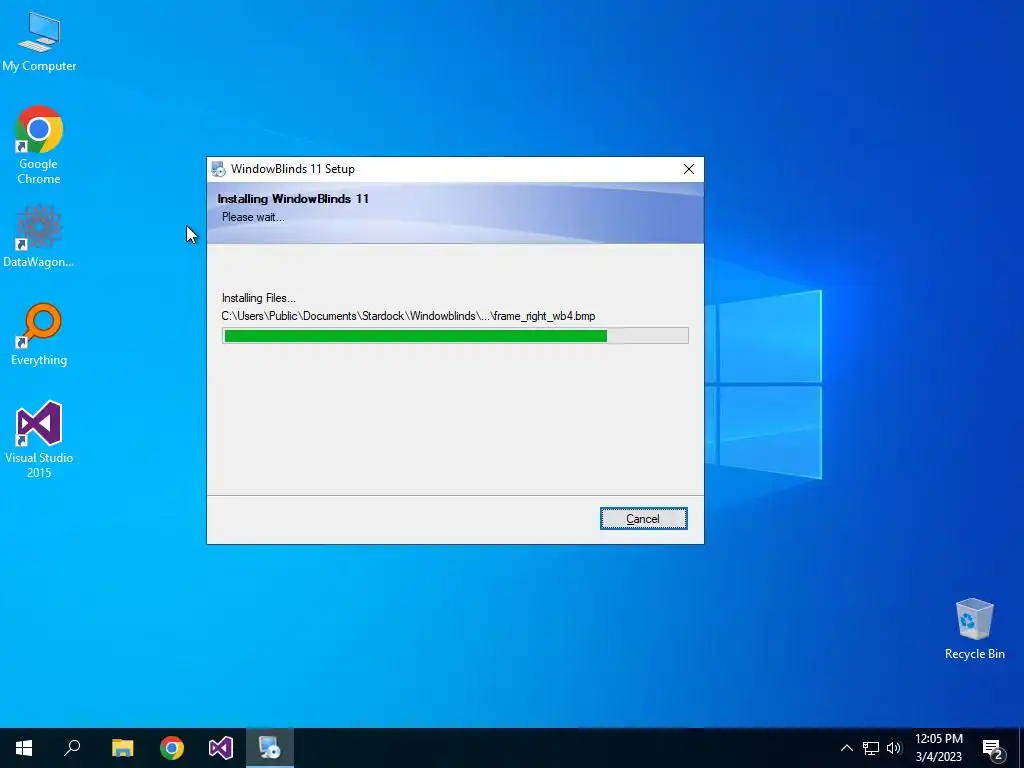This screenshot has width=1024, height=768.
Task: Click the WindowBlinds setup title bar icon
Action: tap(219, 169)
